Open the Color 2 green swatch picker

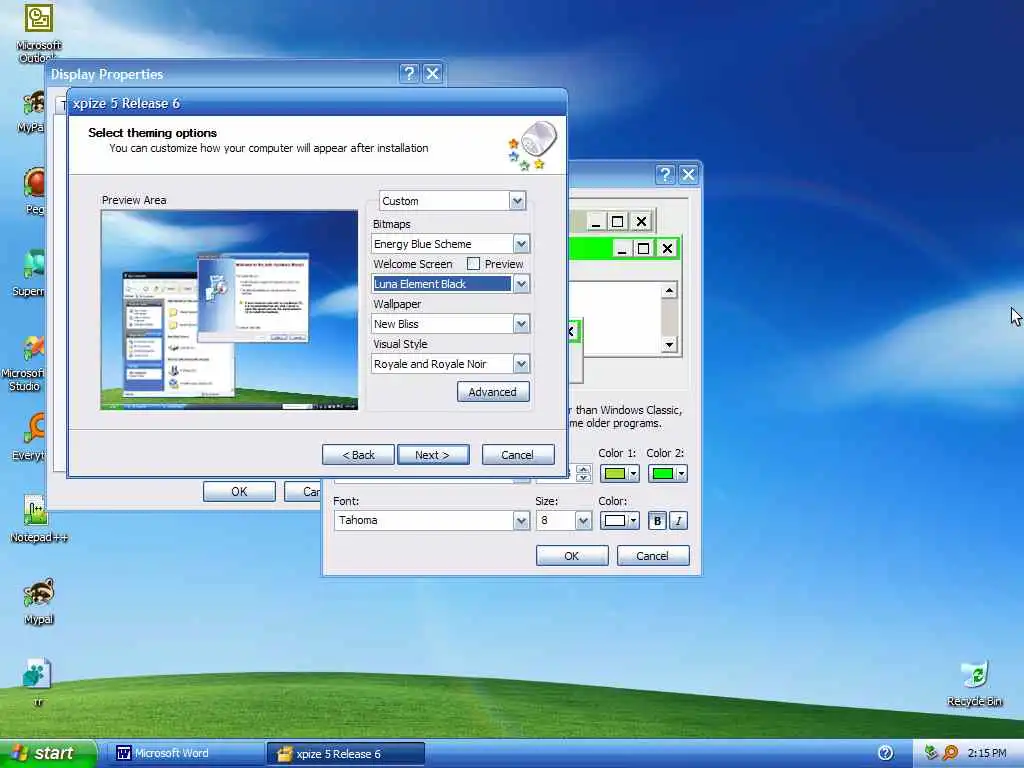[667, 473]
